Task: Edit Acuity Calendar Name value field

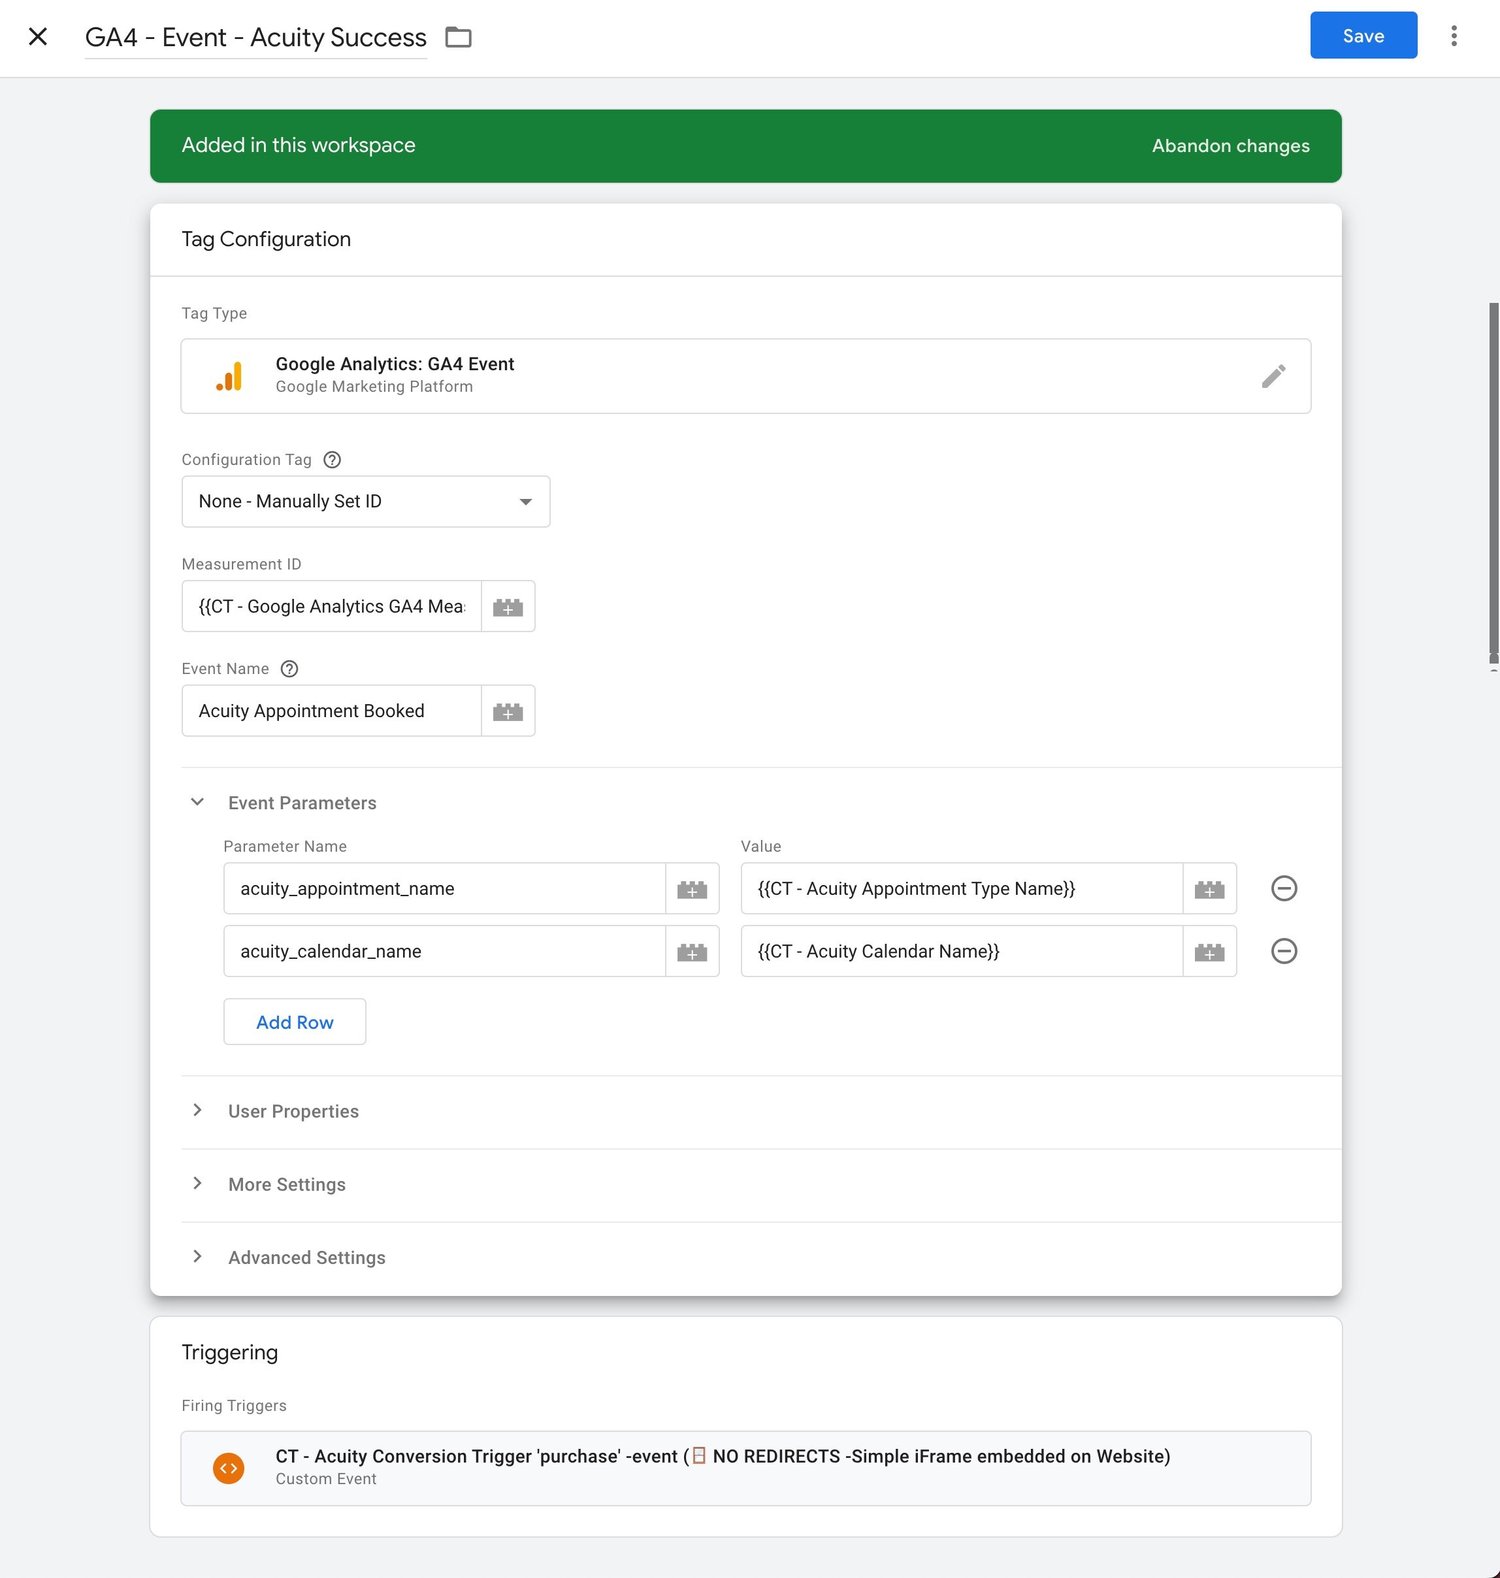Action: click(x=962, y=951)
